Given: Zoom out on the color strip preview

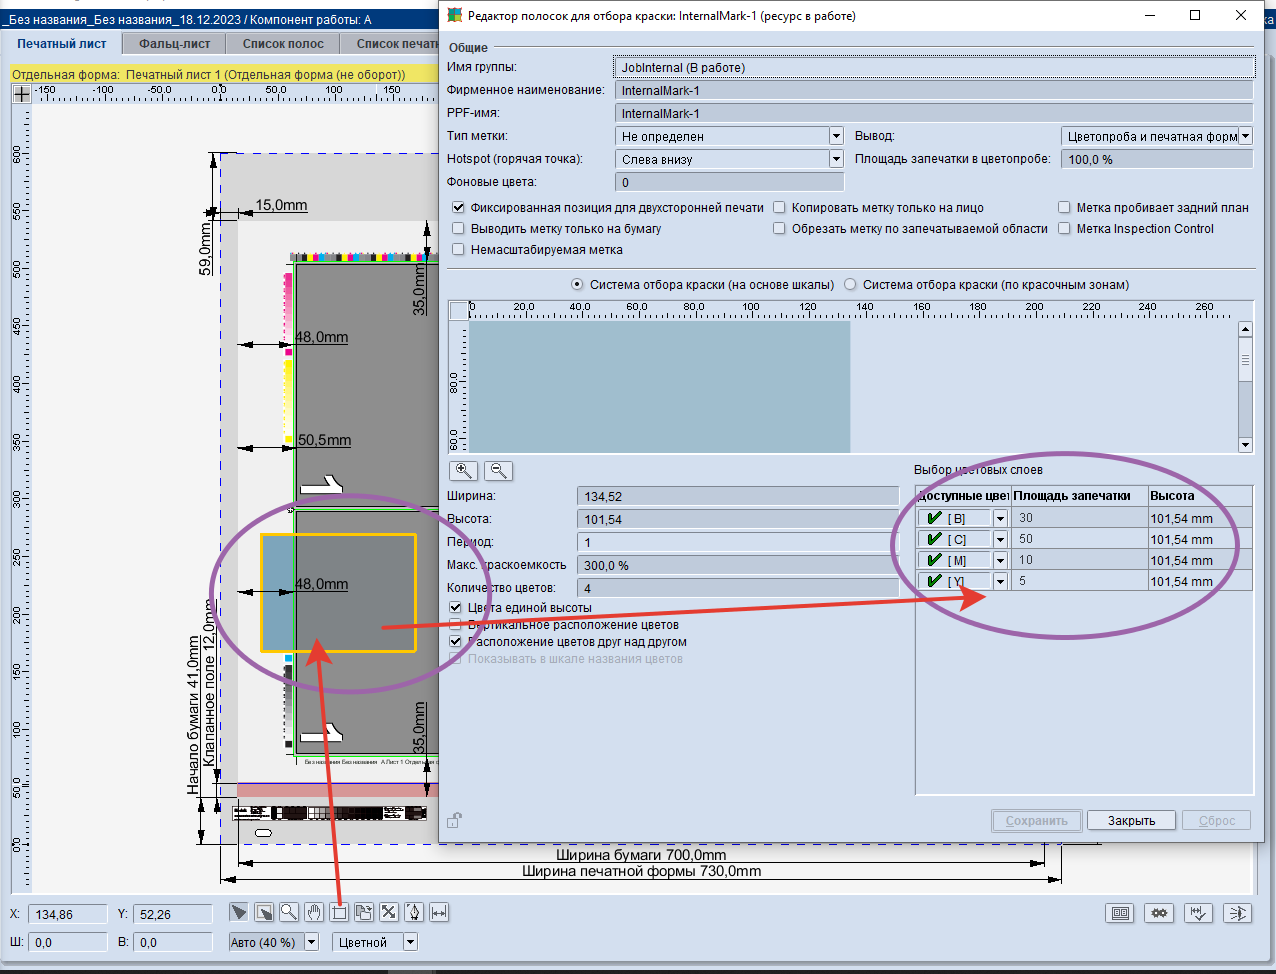Looking at the screenshot, I should [x=498, y=470].
